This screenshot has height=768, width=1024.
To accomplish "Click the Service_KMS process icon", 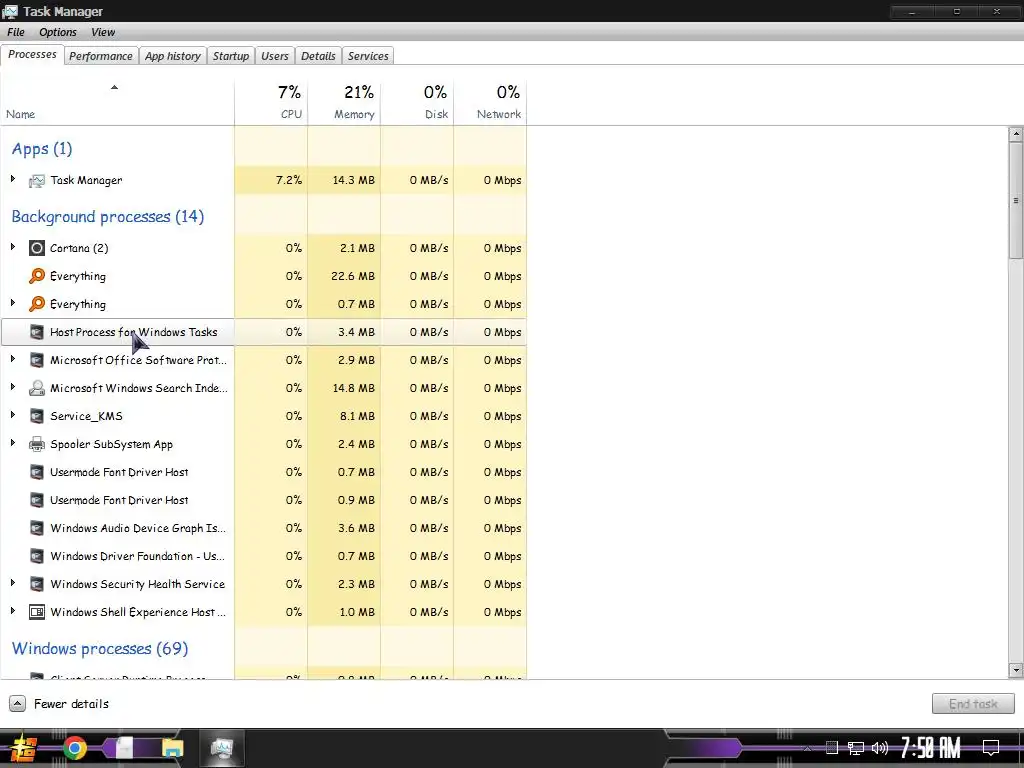I will [x=37, y=417].
